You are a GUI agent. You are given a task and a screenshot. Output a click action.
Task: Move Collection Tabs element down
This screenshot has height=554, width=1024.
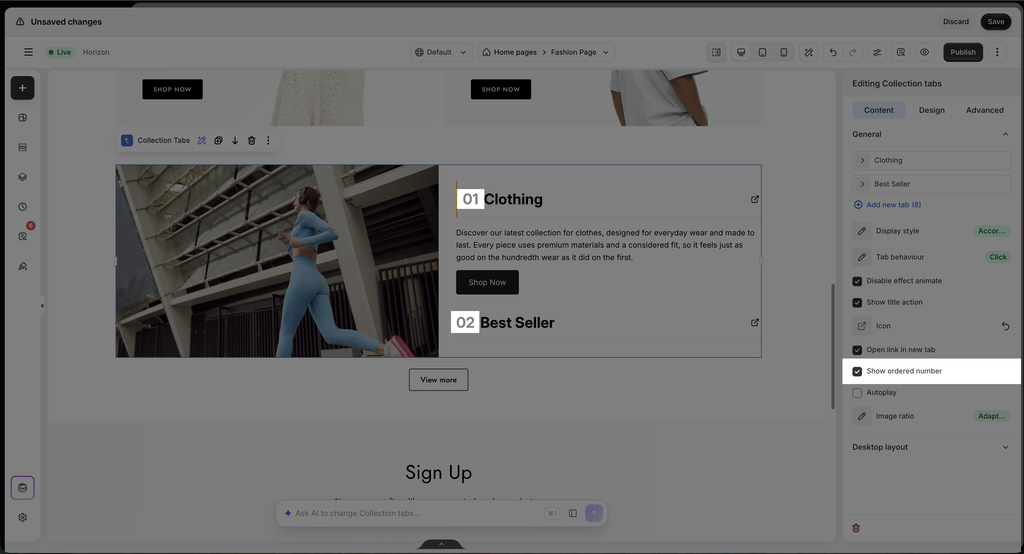(235, 140)
